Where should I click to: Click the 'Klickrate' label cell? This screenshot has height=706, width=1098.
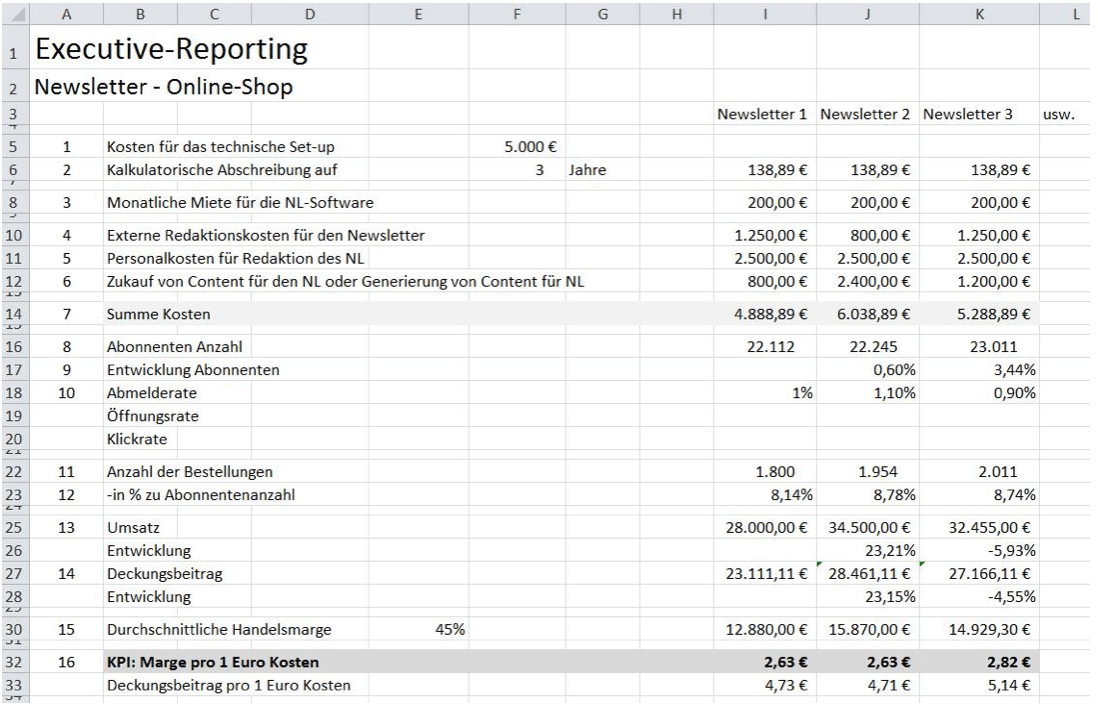(136, 437)
